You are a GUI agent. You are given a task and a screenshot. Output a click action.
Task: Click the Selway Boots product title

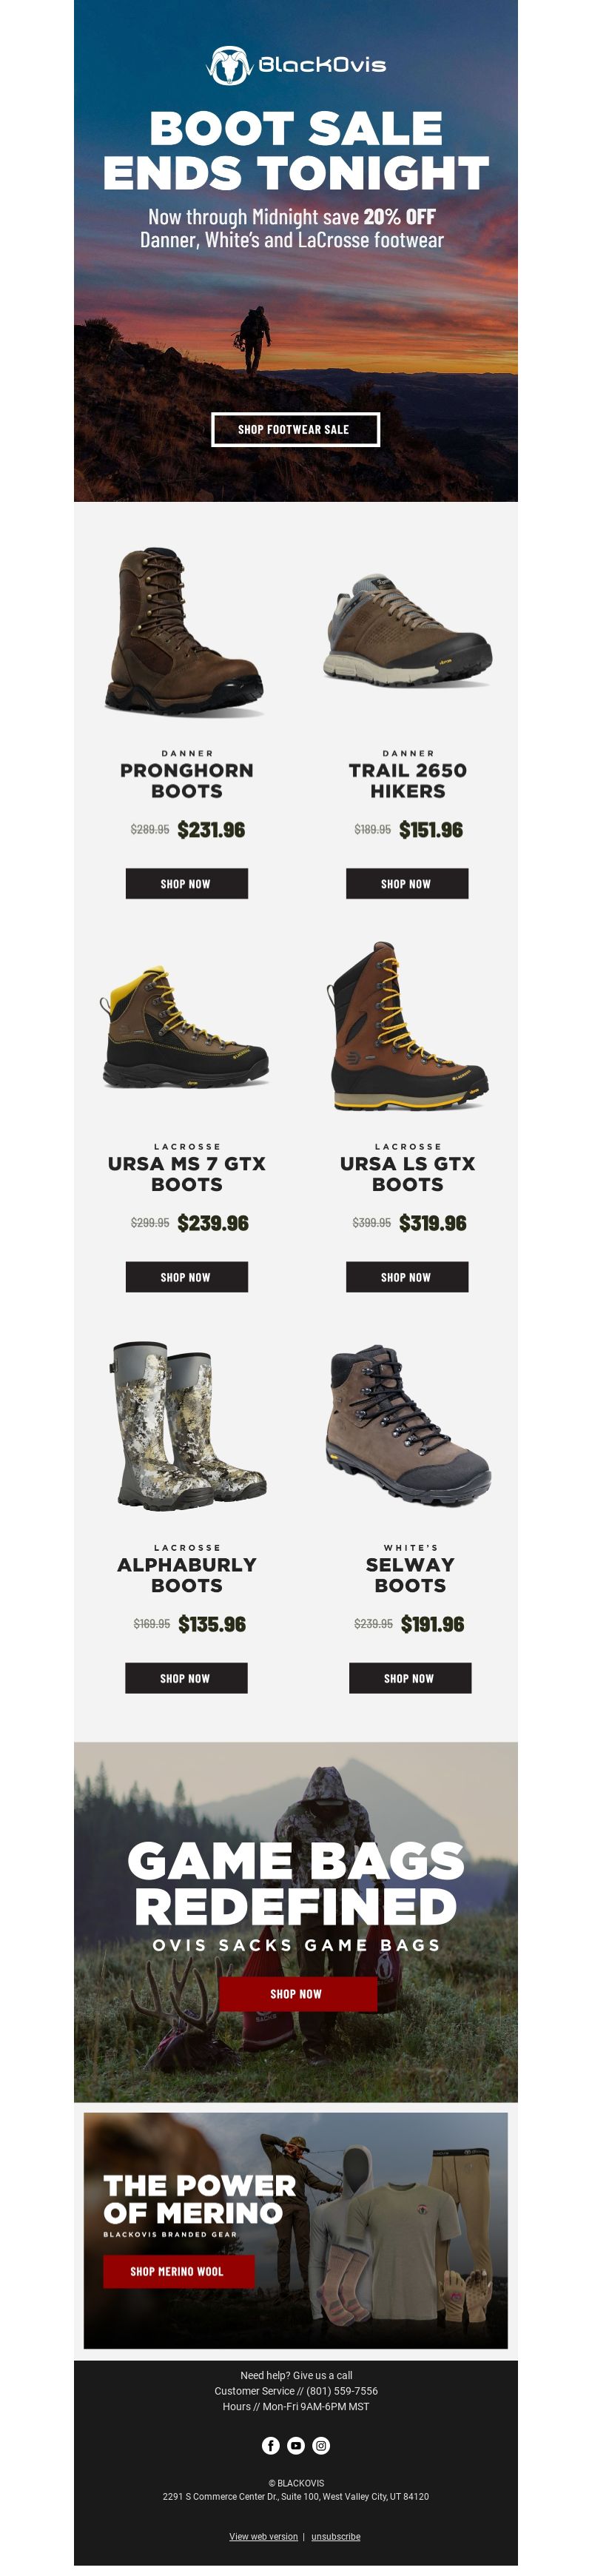click(410, 1575)
